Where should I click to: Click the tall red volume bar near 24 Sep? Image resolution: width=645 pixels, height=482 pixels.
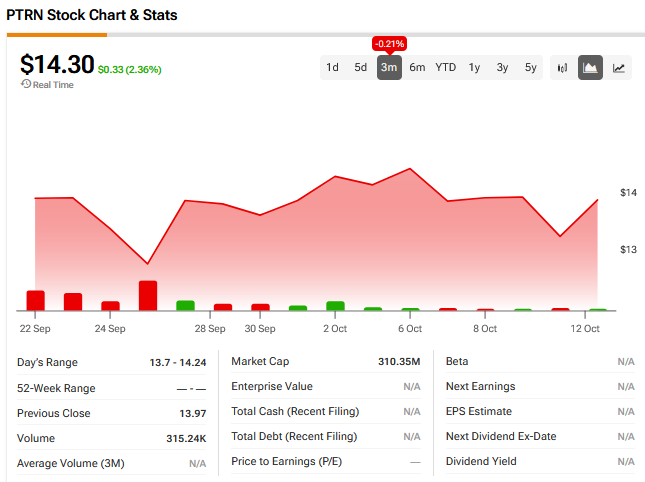click(148, 296)
